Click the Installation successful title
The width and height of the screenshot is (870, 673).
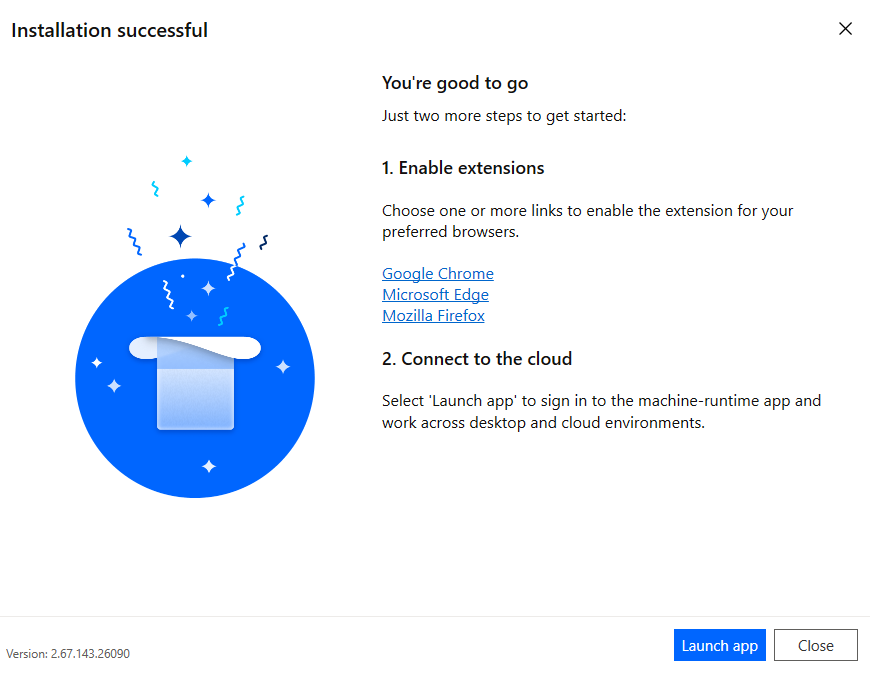109,30
